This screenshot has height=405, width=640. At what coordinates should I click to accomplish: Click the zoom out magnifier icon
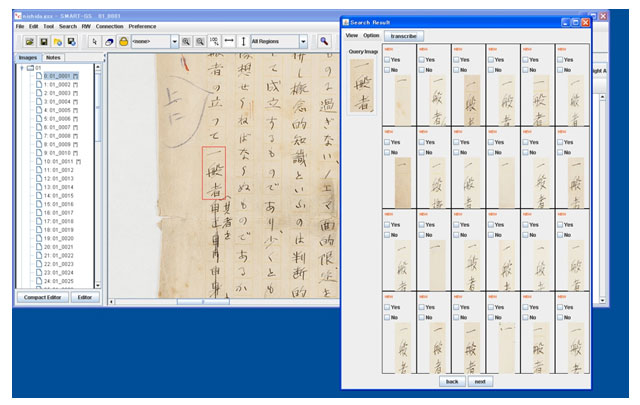(201, 41)
